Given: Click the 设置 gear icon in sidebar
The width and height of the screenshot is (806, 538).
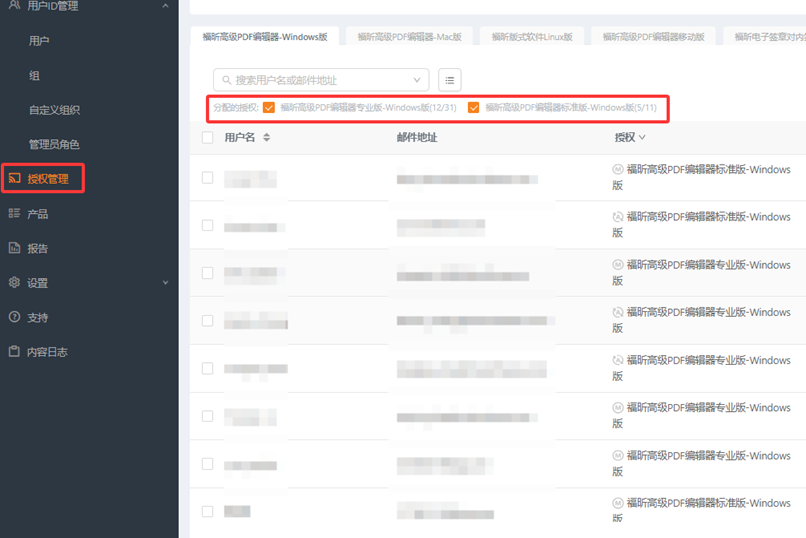Looking at the screenshot, I should 14,283.
